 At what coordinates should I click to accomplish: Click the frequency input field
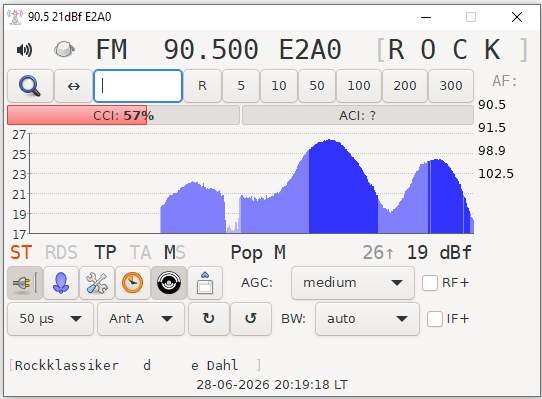click(138, 86)
